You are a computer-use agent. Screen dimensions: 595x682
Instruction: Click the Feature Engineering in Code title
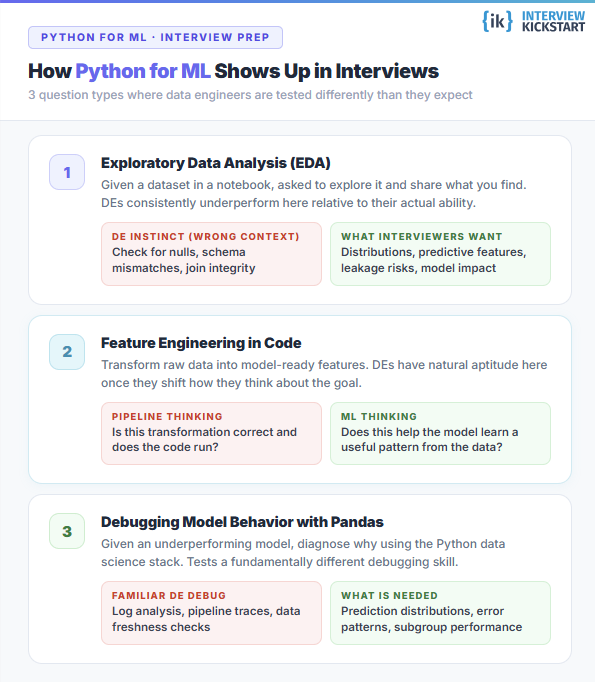pyautogui.click(x=201, y=343)
